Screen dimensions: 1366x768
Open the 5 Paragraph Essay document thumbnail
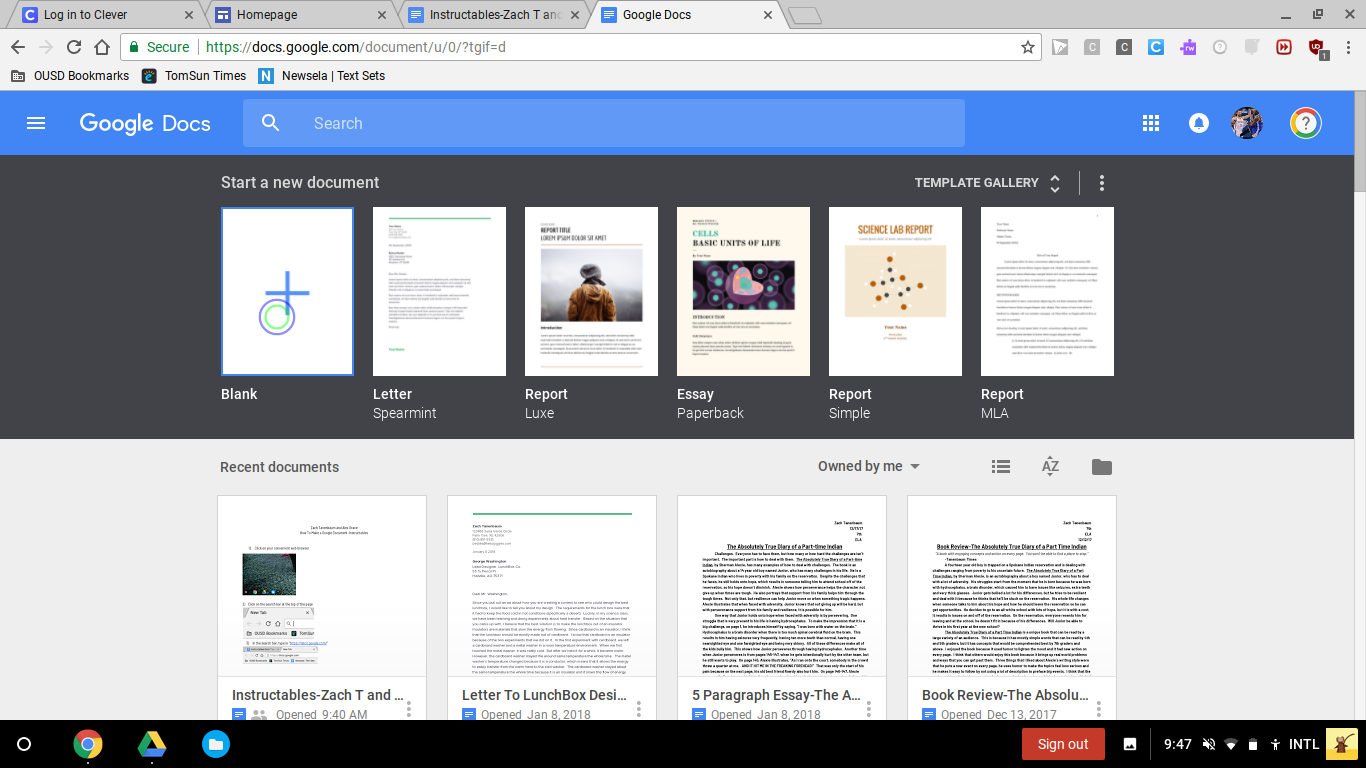click(782, 586)
